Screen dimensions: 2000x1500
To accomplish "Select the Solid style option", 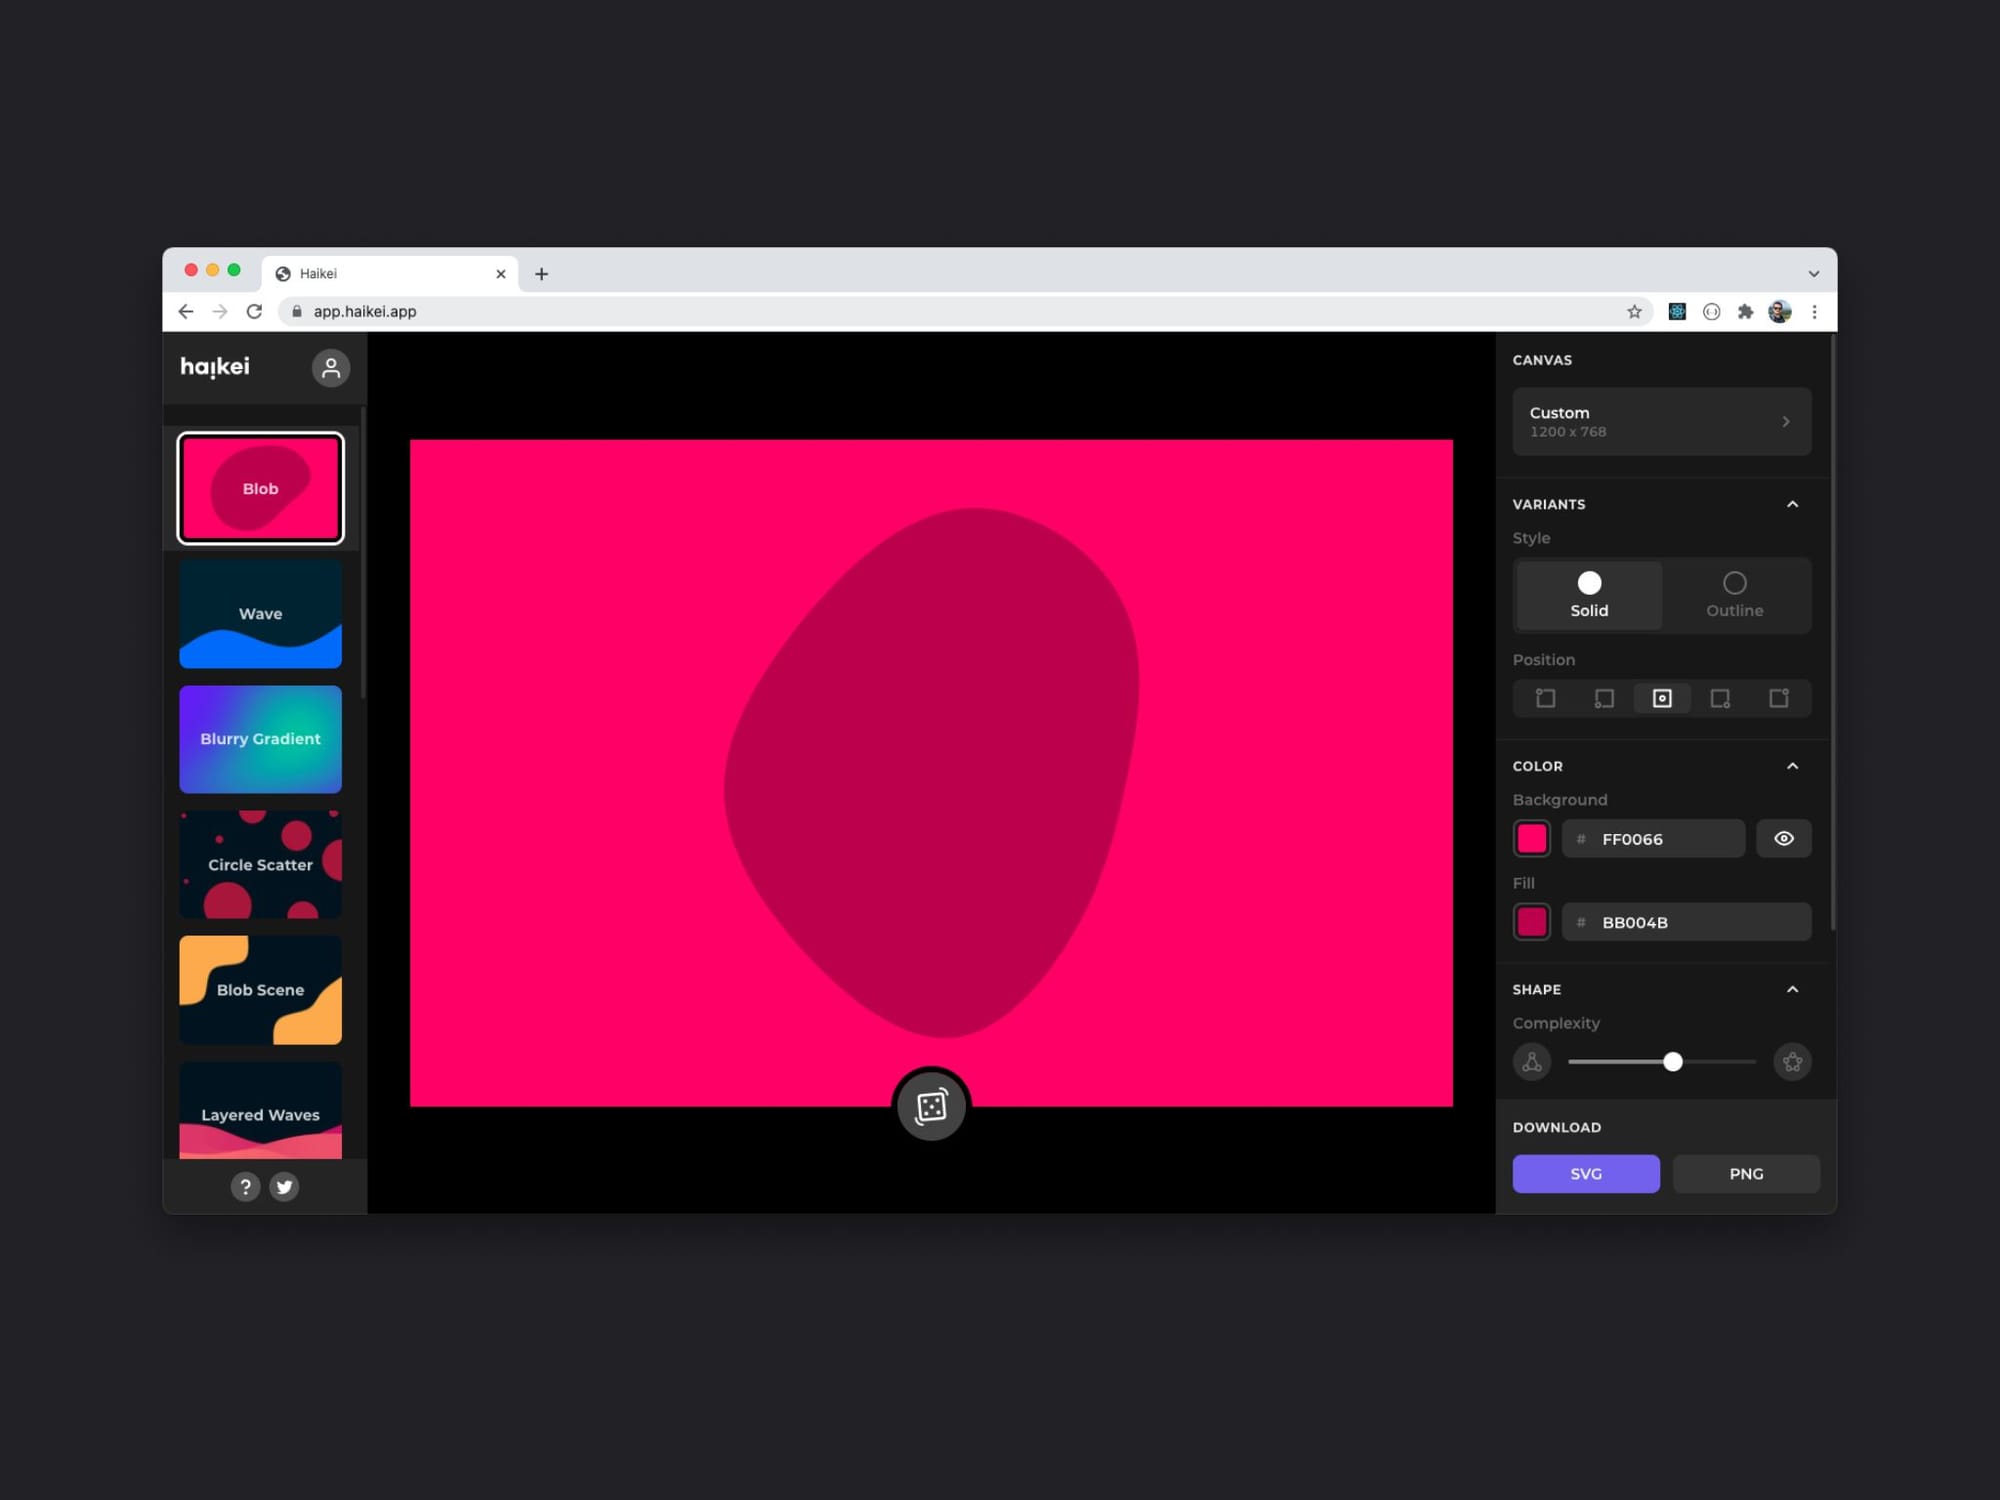I will 1589,595.
